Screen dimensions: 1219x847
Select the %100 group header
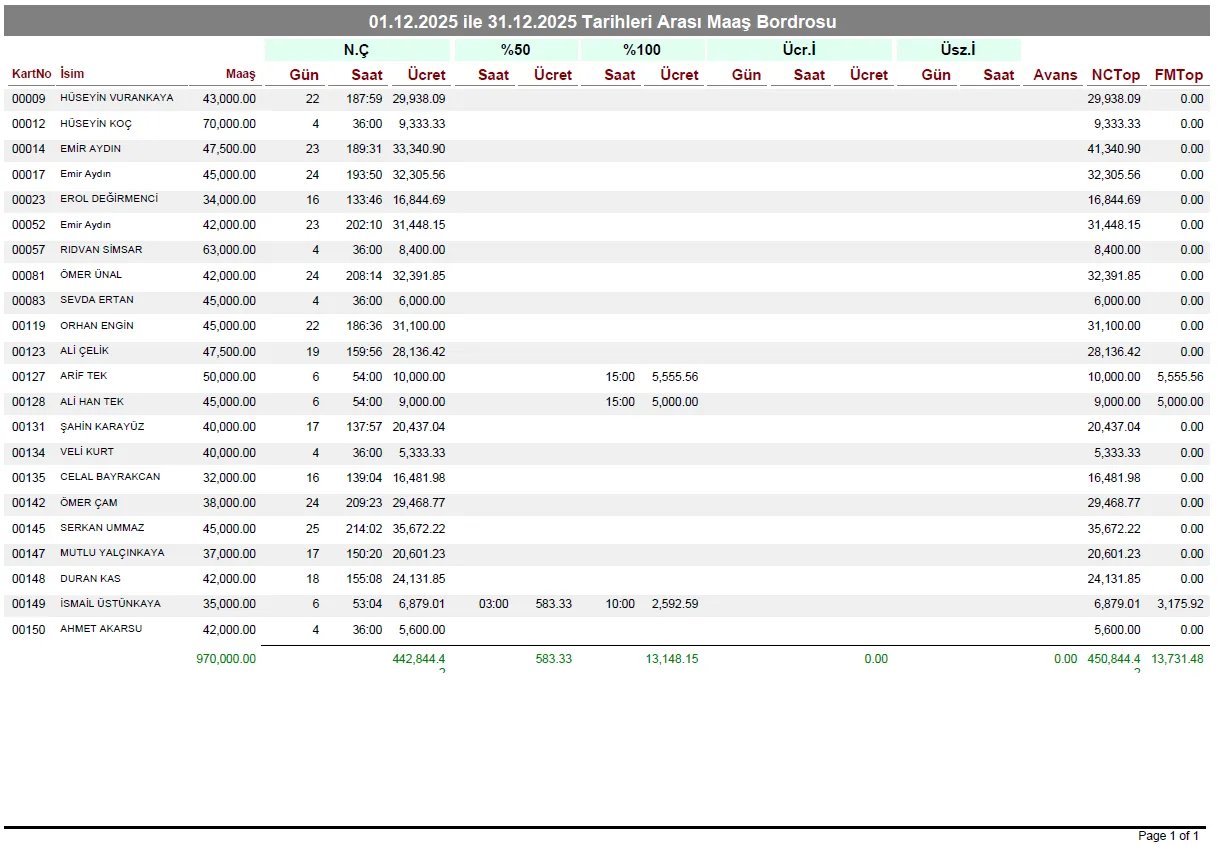pos(641,50)
